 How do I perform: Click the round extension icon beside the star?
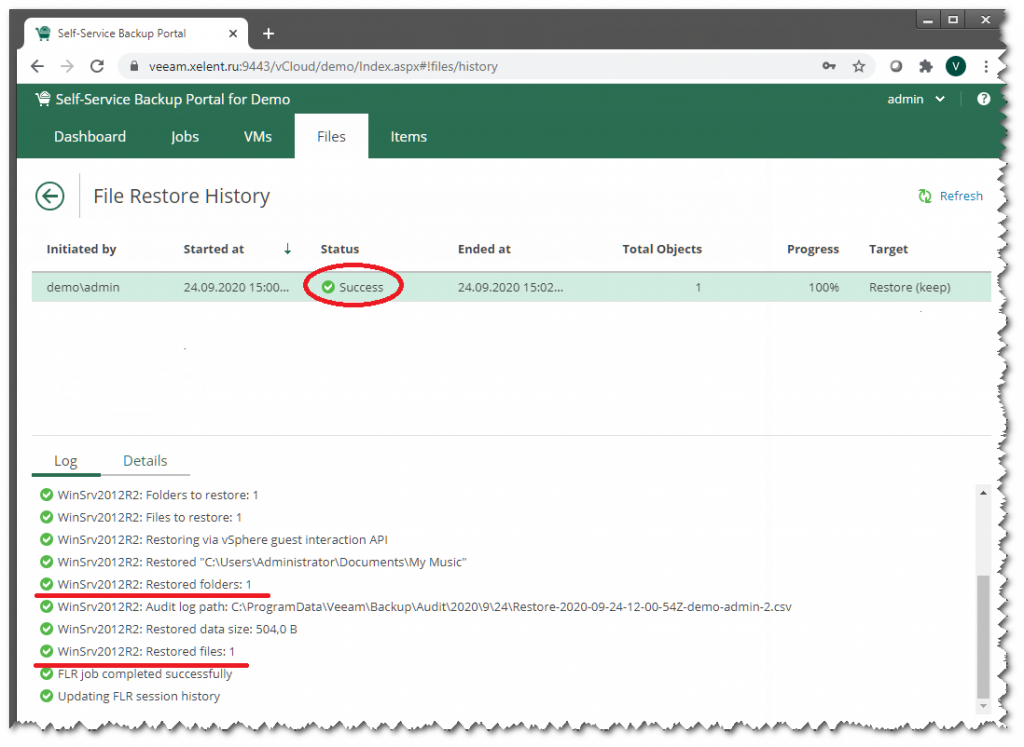pos(896,66)
